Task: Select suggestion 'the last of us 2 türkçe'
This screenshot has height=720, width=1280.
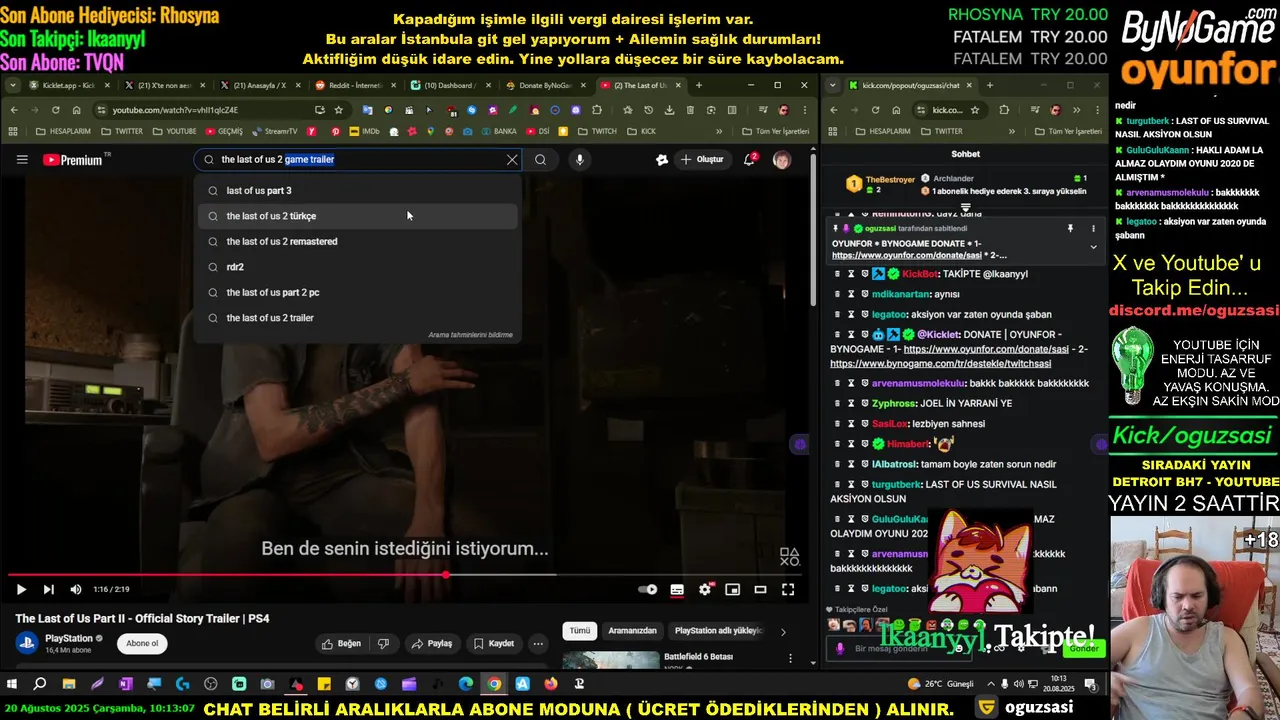Action: 357,216
